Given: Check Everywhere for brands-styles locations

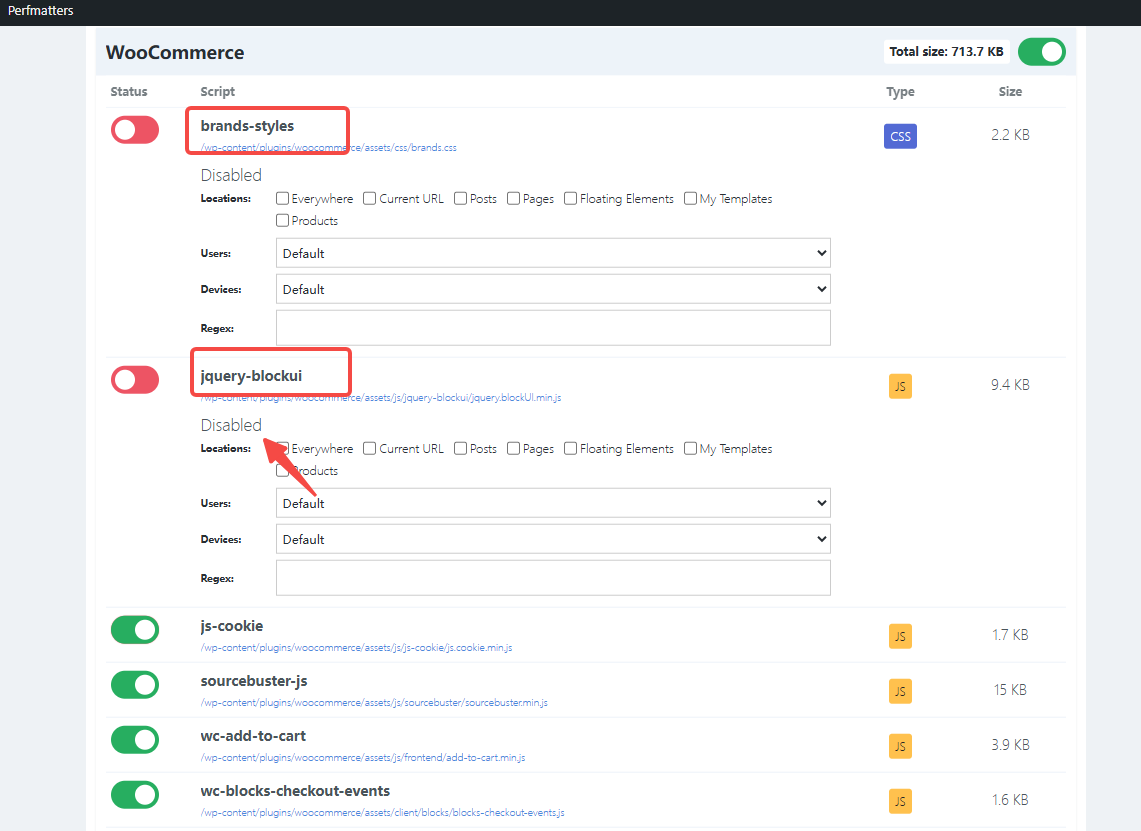Looking at the screenshot, I should pos(281,198).
